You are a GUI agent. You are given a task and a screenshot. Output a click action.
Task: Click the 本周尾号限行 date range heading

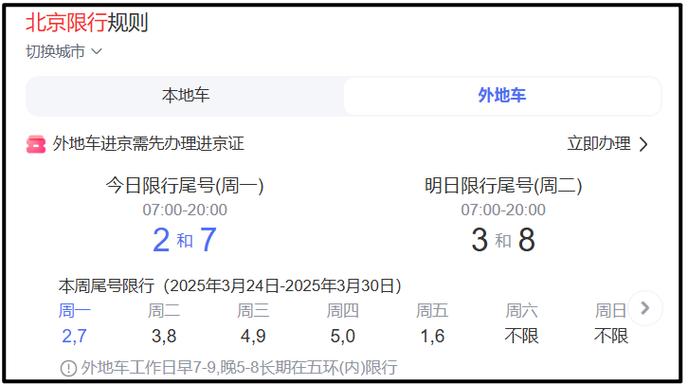click(230, 286)
